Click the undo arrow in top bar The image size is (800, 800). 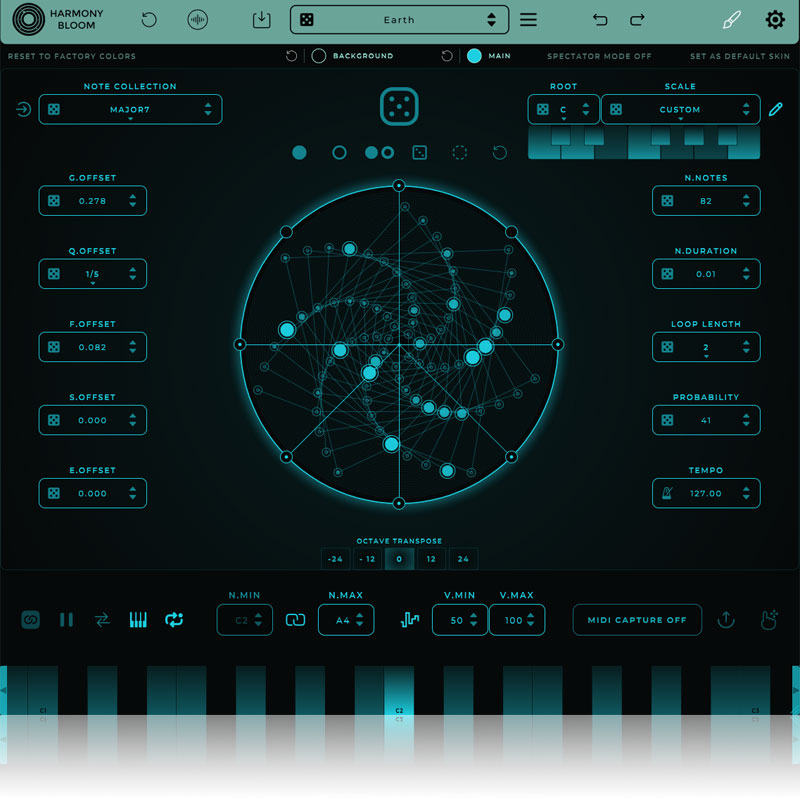point(600,20)
